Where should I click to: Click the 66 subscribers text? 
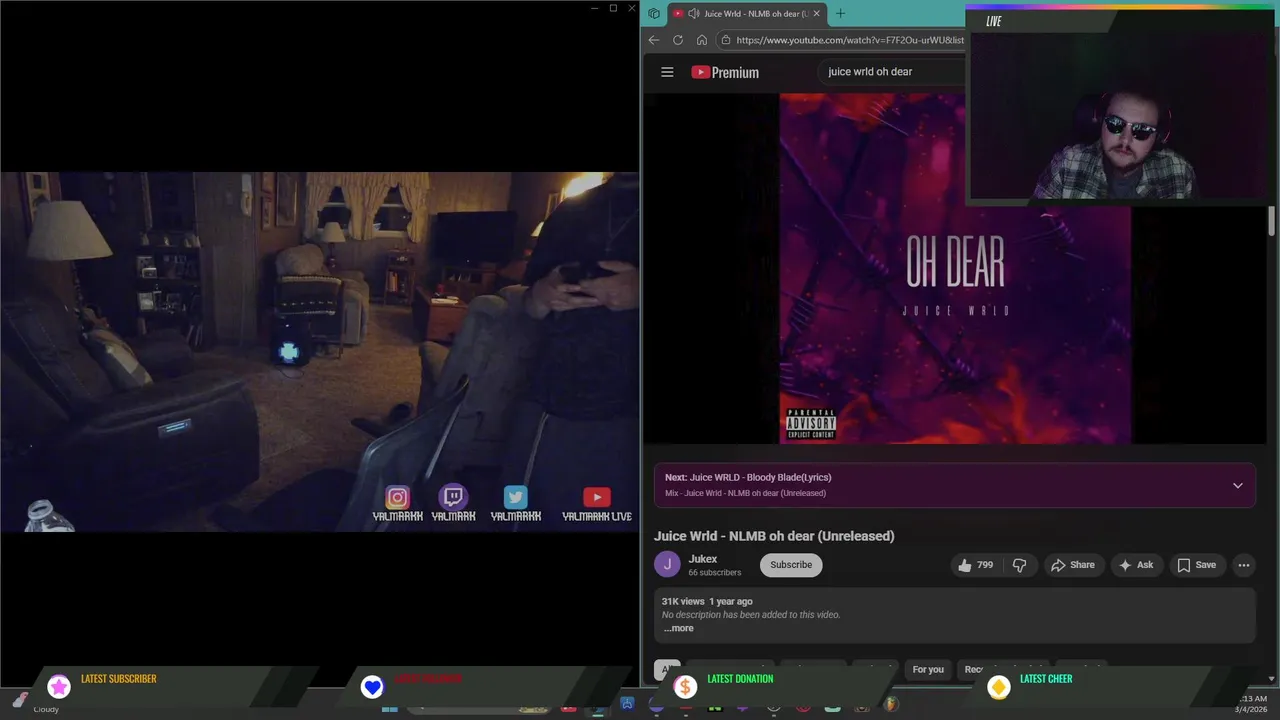point(714,573)
